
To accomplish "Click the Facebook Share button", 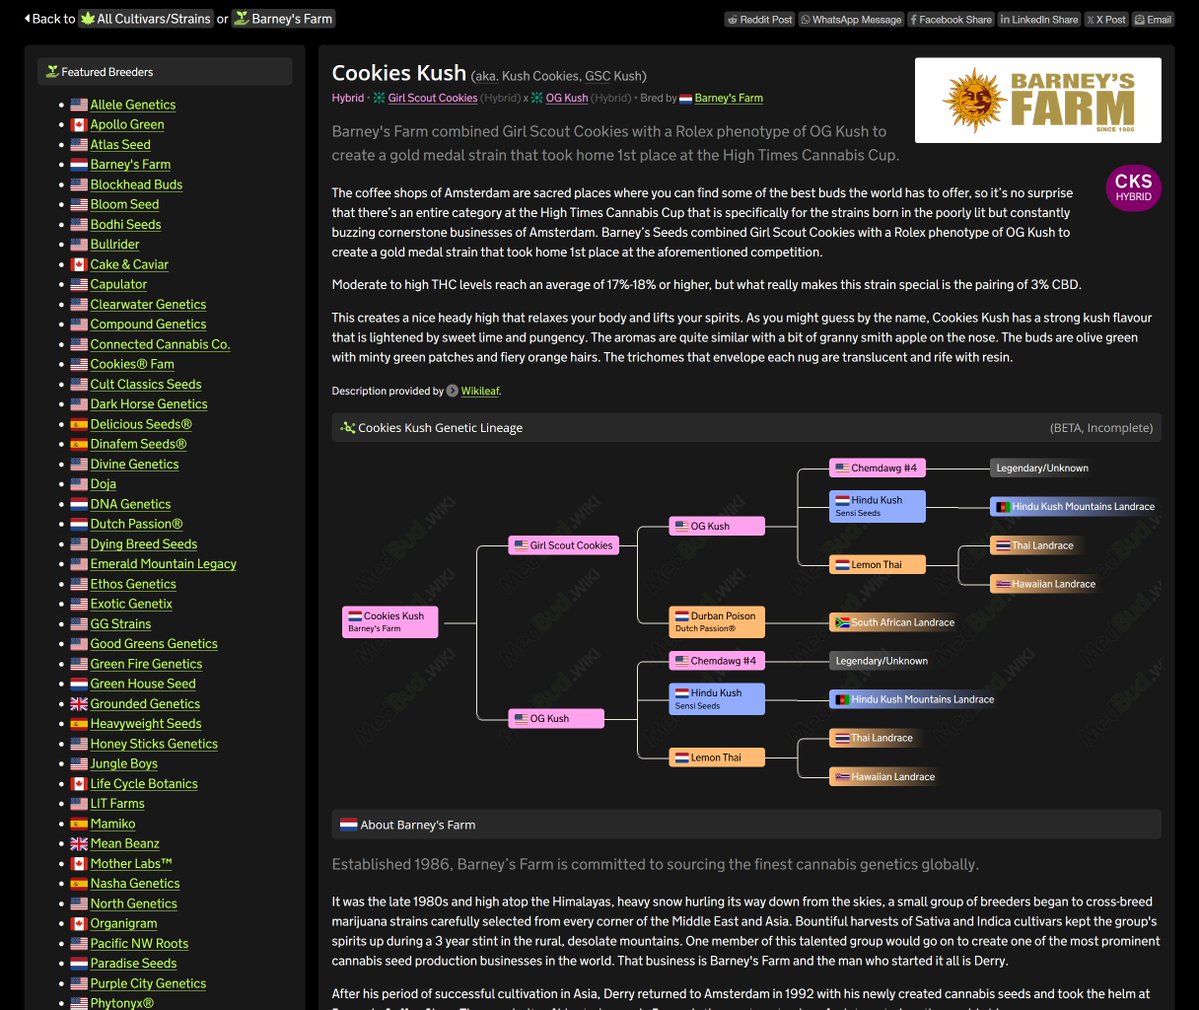I will (950, 19).
